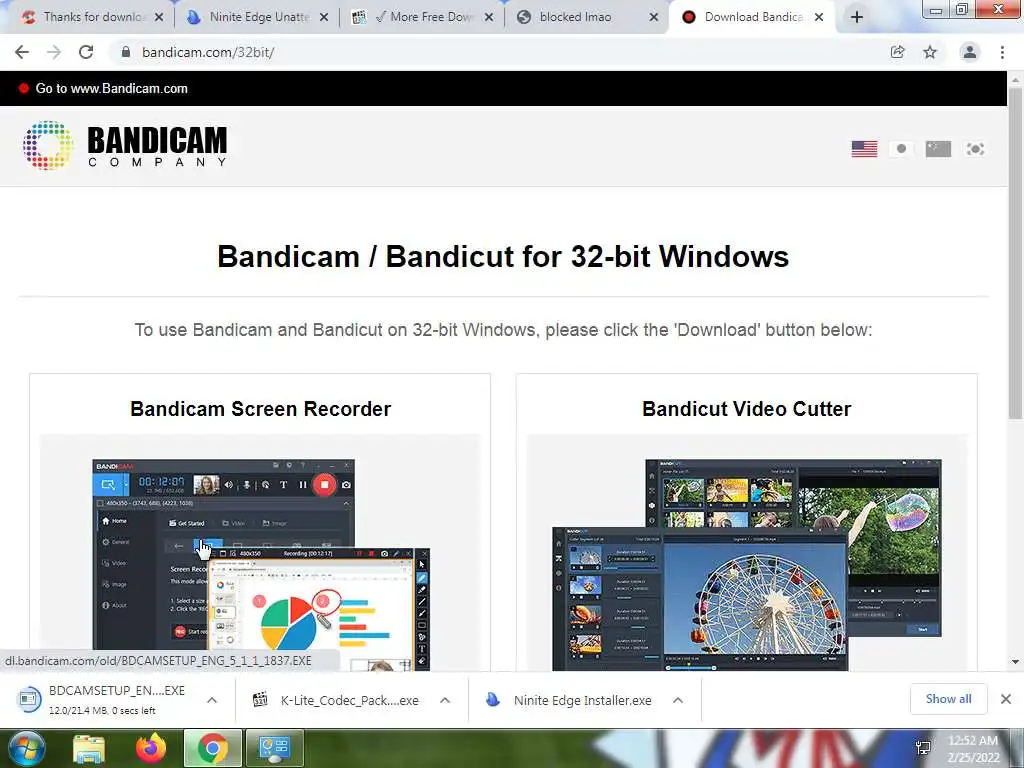Follow 'Go to www.Bandicam.com' link
The width and height of the screenshot is (1024, 768).
111,88
